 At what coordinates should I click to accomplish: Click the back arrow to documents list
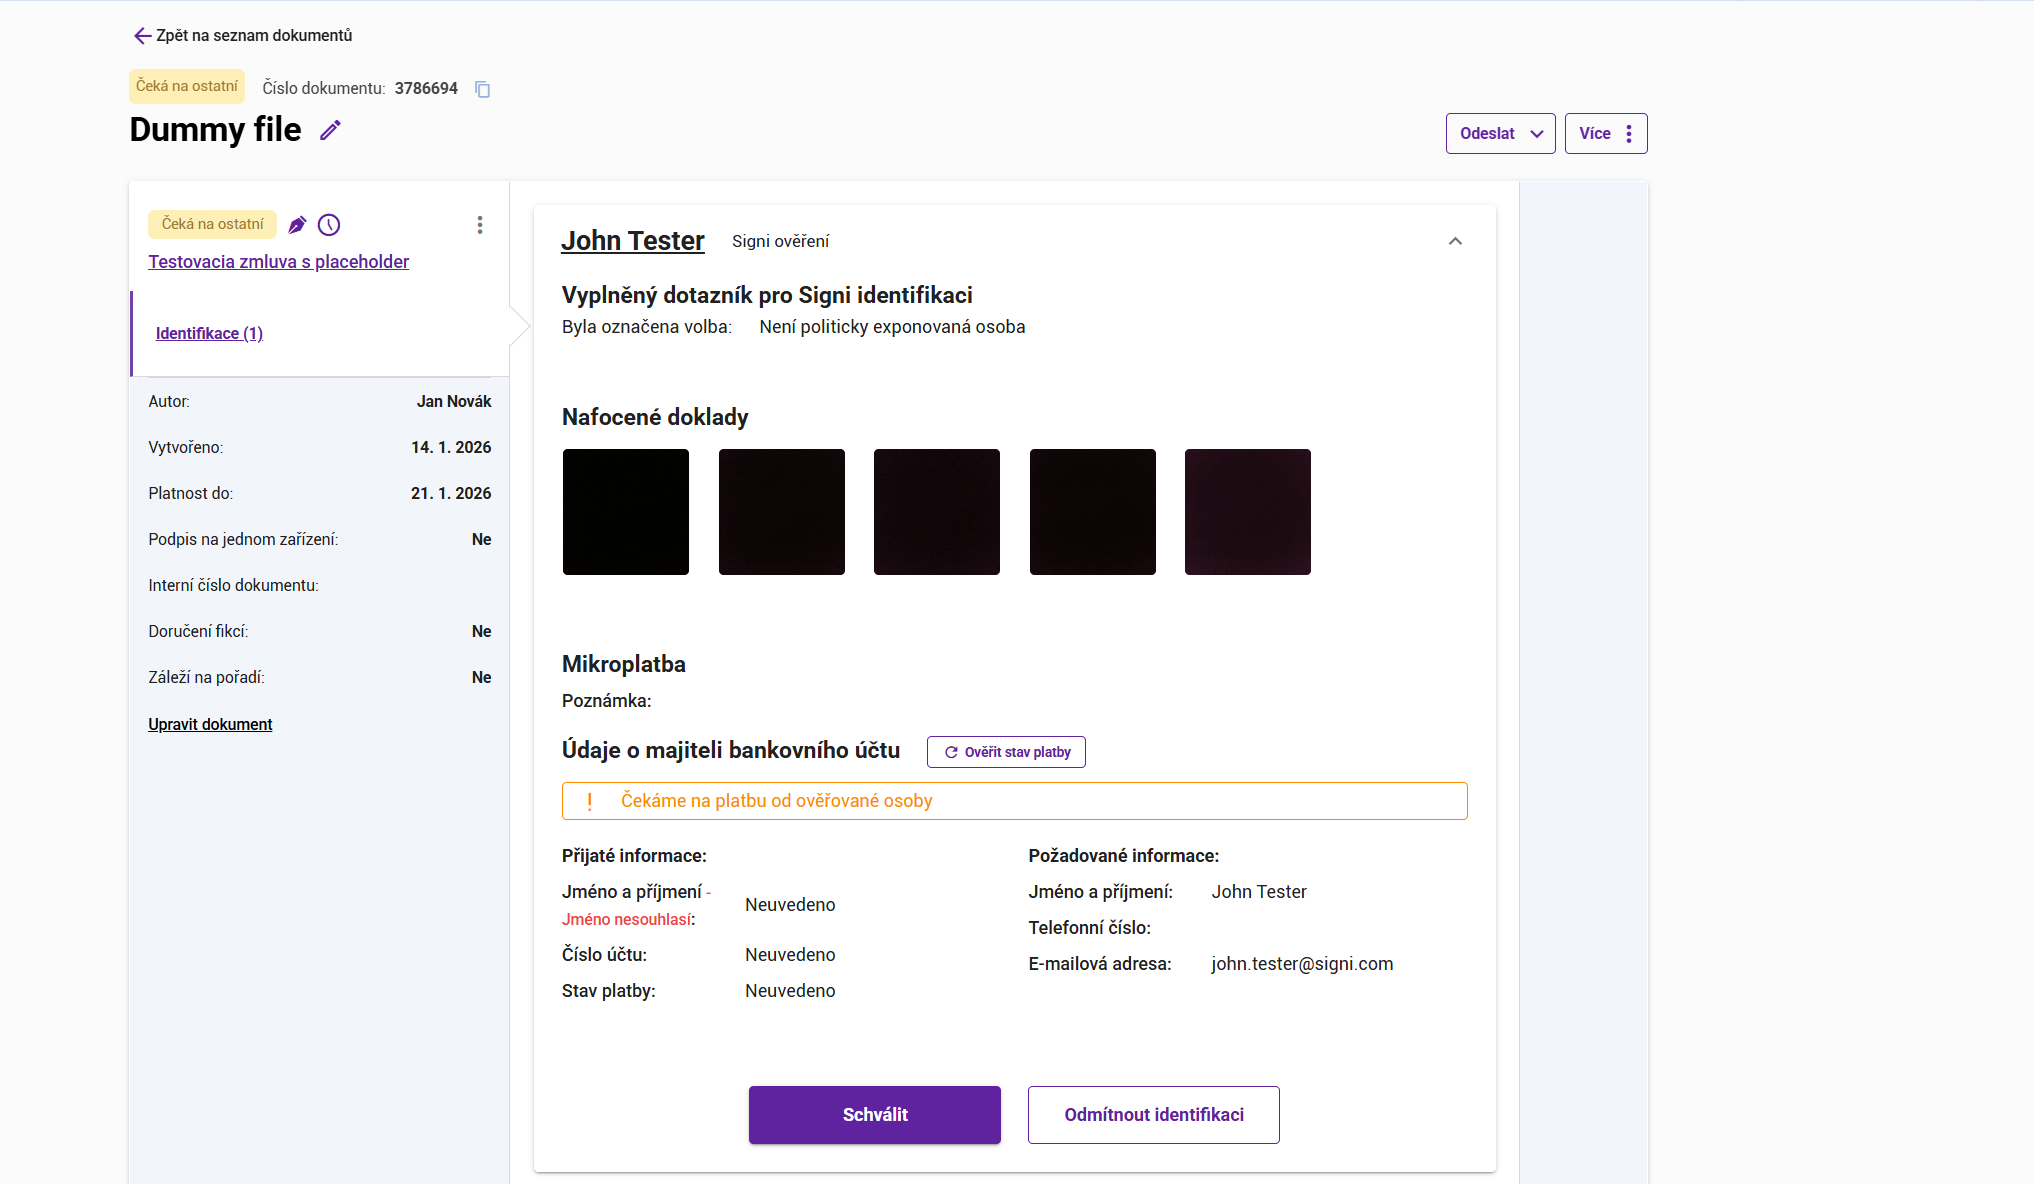pos(142,36)
